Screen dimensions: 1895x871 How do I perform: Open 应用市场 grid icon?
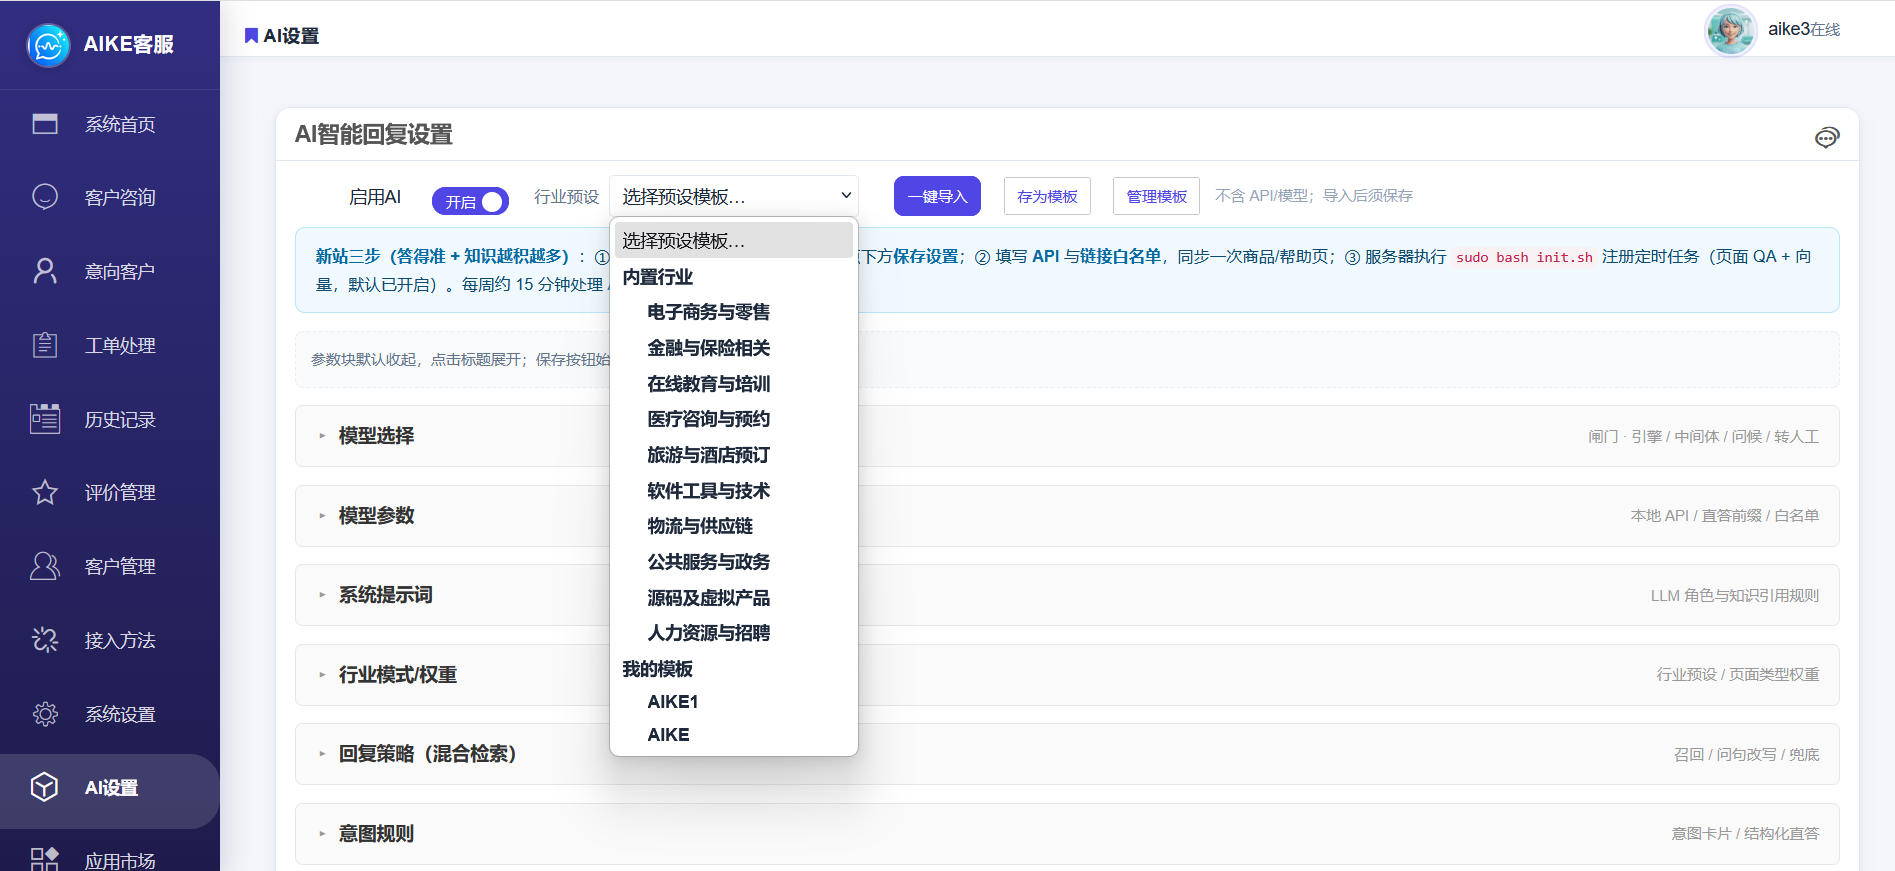tap(45, 859)
